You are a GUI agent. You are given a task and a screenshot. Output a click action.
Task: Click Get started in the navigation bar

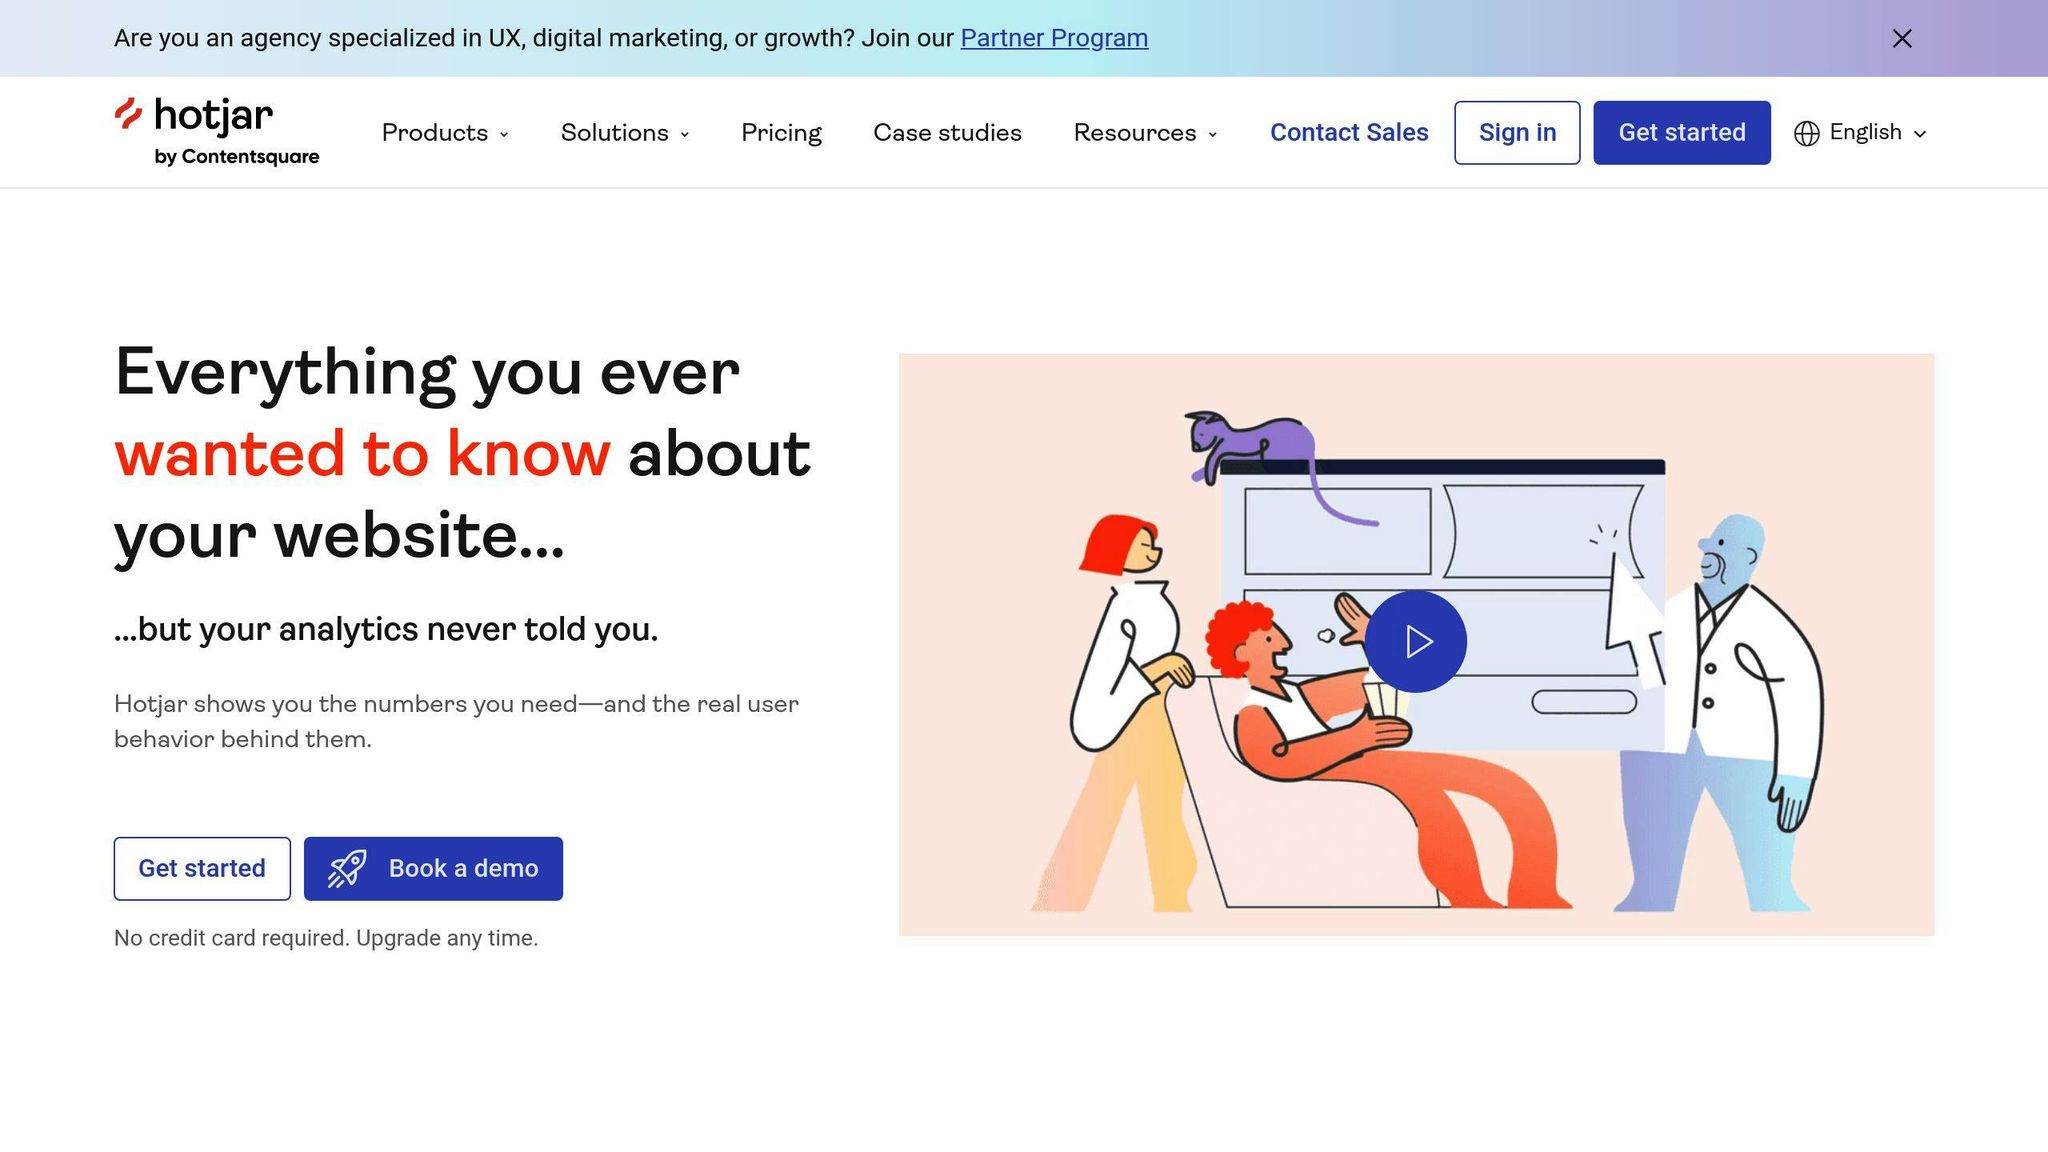[x=1681, y=133]
